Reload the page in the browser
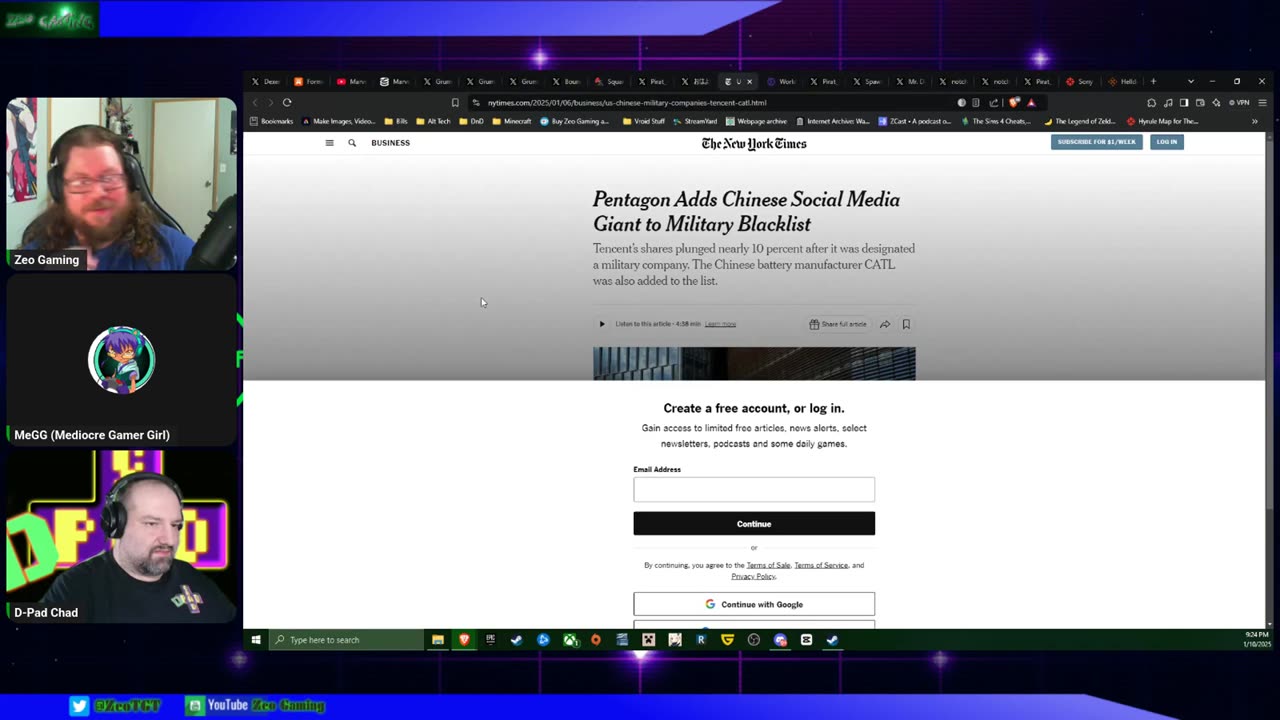Screen dimensions: 1280x720 point(287,102)
